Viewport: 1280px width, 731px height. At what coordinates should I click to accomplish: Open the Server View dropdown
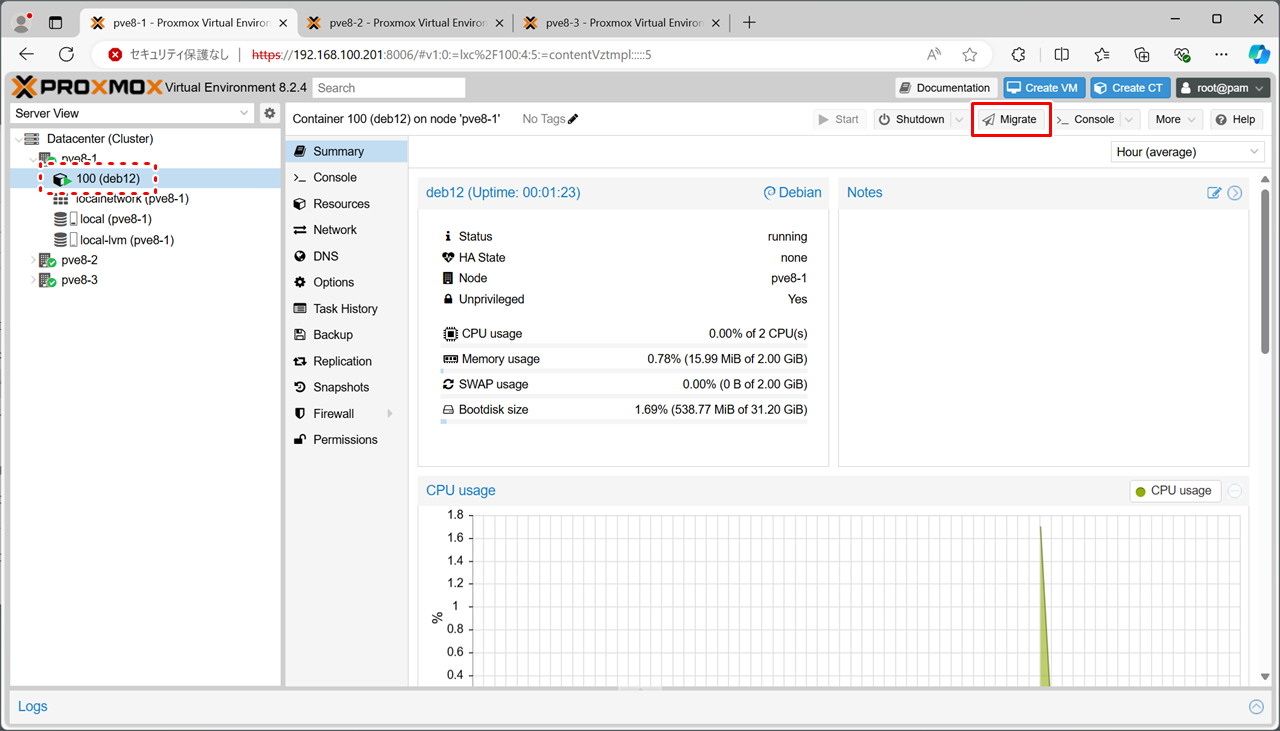pyautogui.click(x=132, y=114)
